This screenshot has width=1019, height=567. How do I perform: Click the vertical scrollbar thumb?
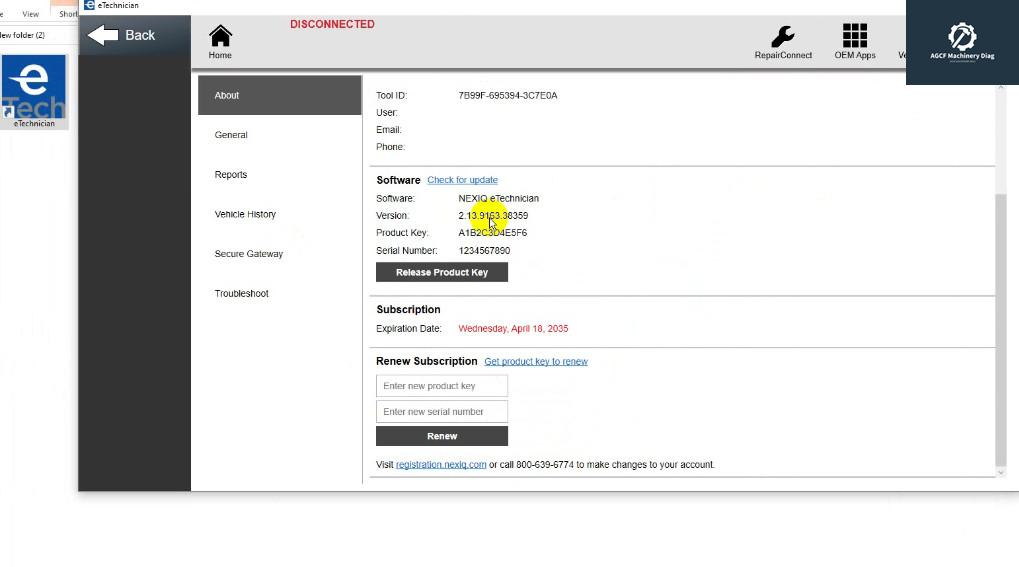(1000, 328)
